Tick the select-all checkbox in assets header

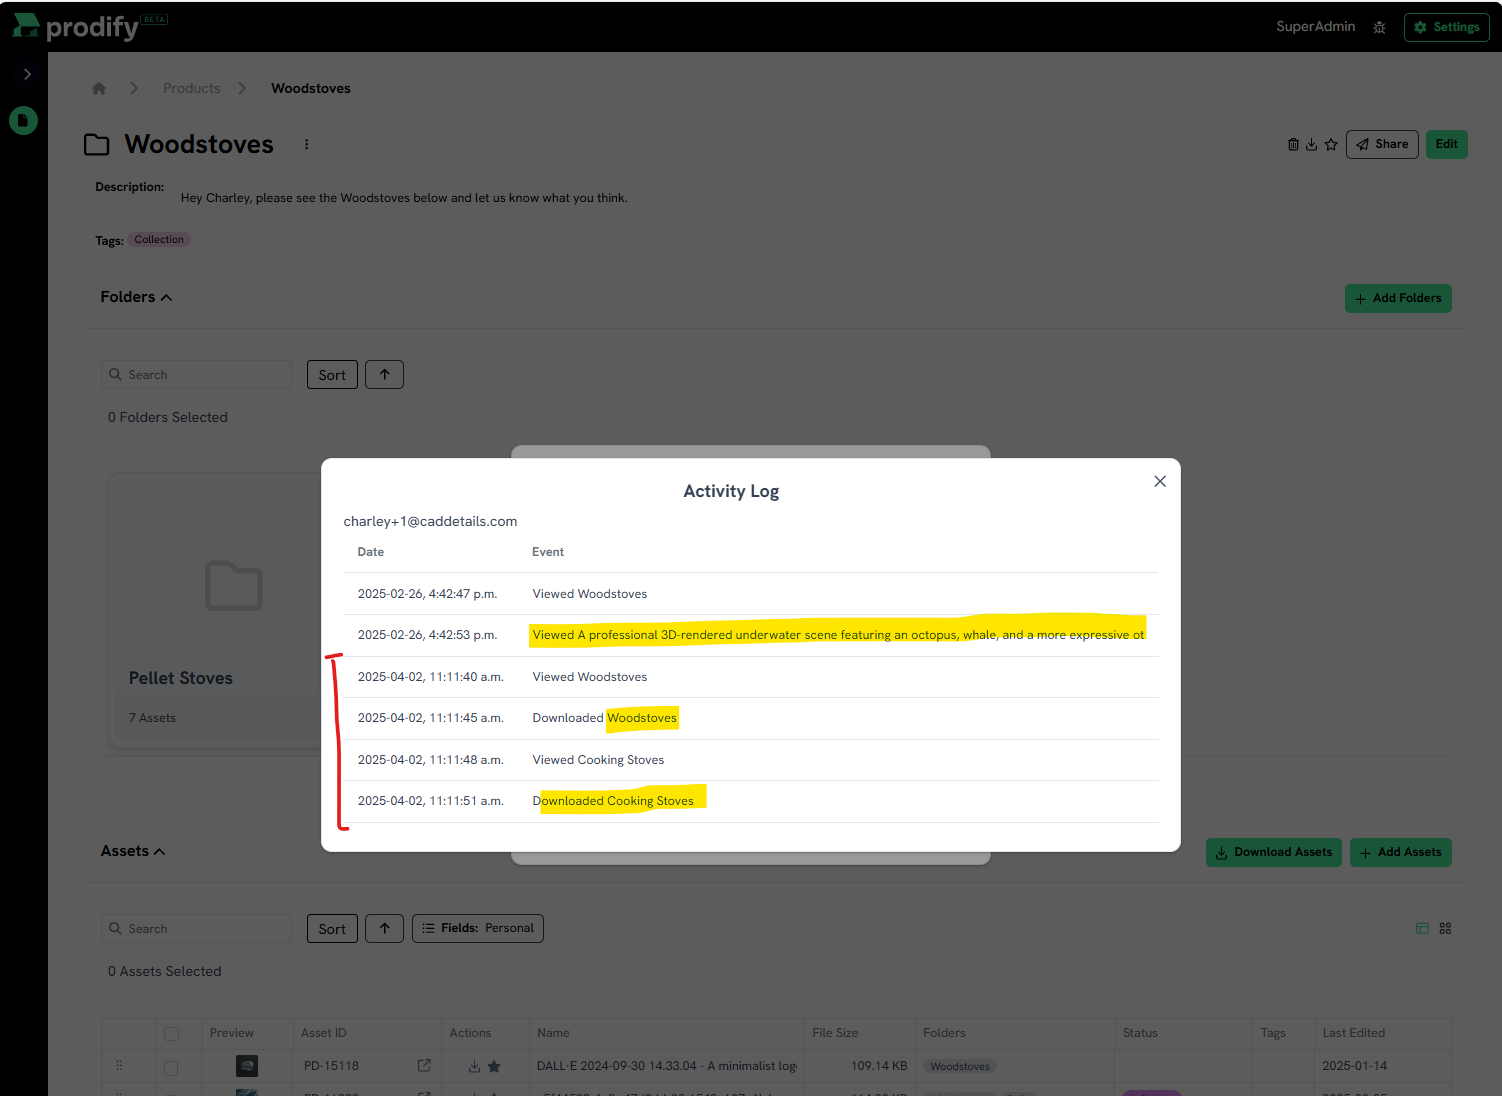171,1034
